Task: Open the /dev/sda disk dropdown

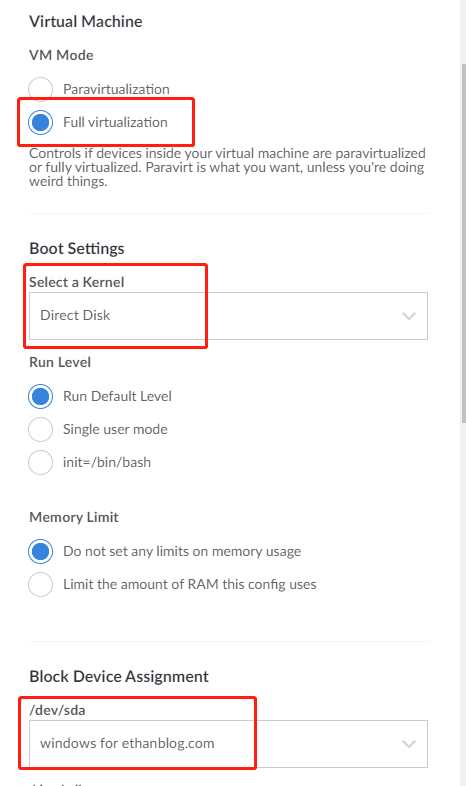Action: (x=228, y=744)
